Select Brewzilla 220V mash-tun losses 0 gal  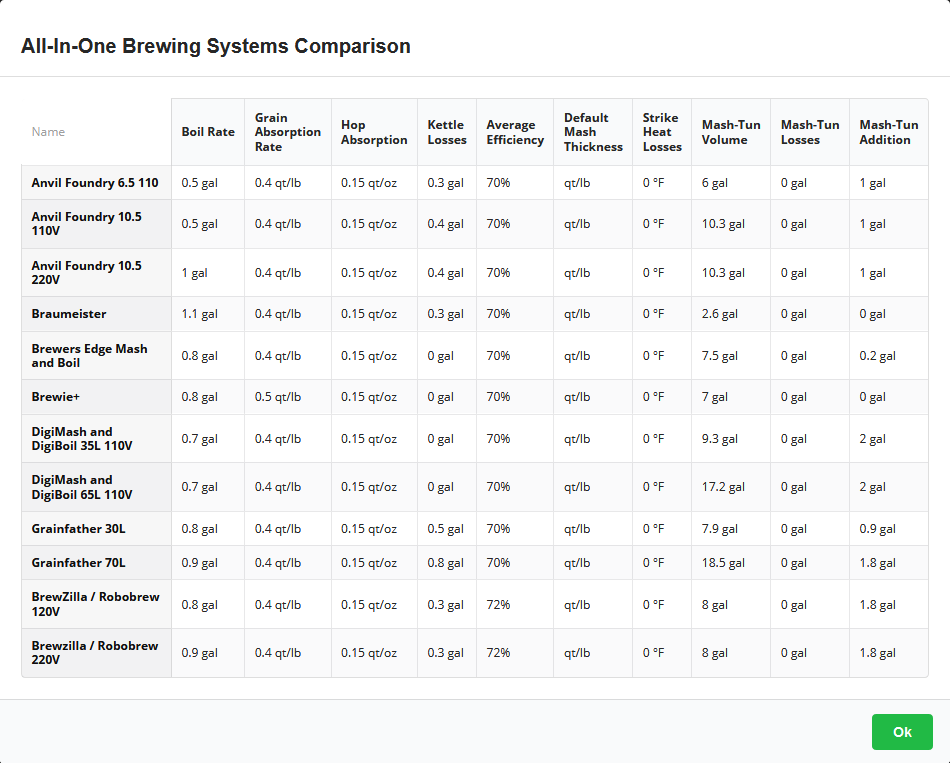point(794,653)
